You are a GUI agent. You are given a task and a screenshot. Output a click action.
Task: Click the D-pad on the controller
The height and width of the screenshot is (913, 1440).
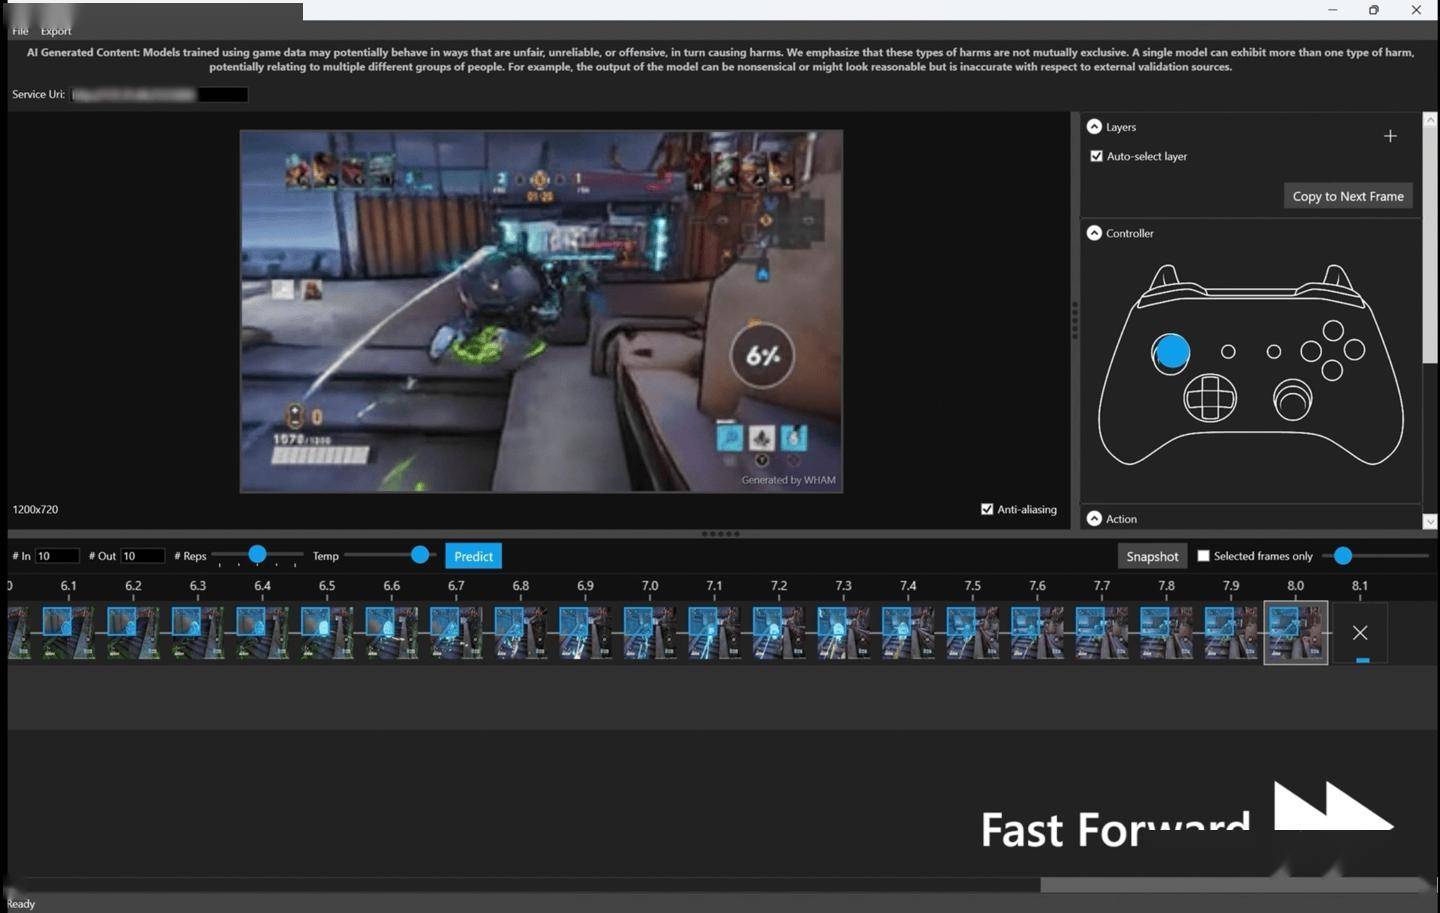(x=1210, y=399)
